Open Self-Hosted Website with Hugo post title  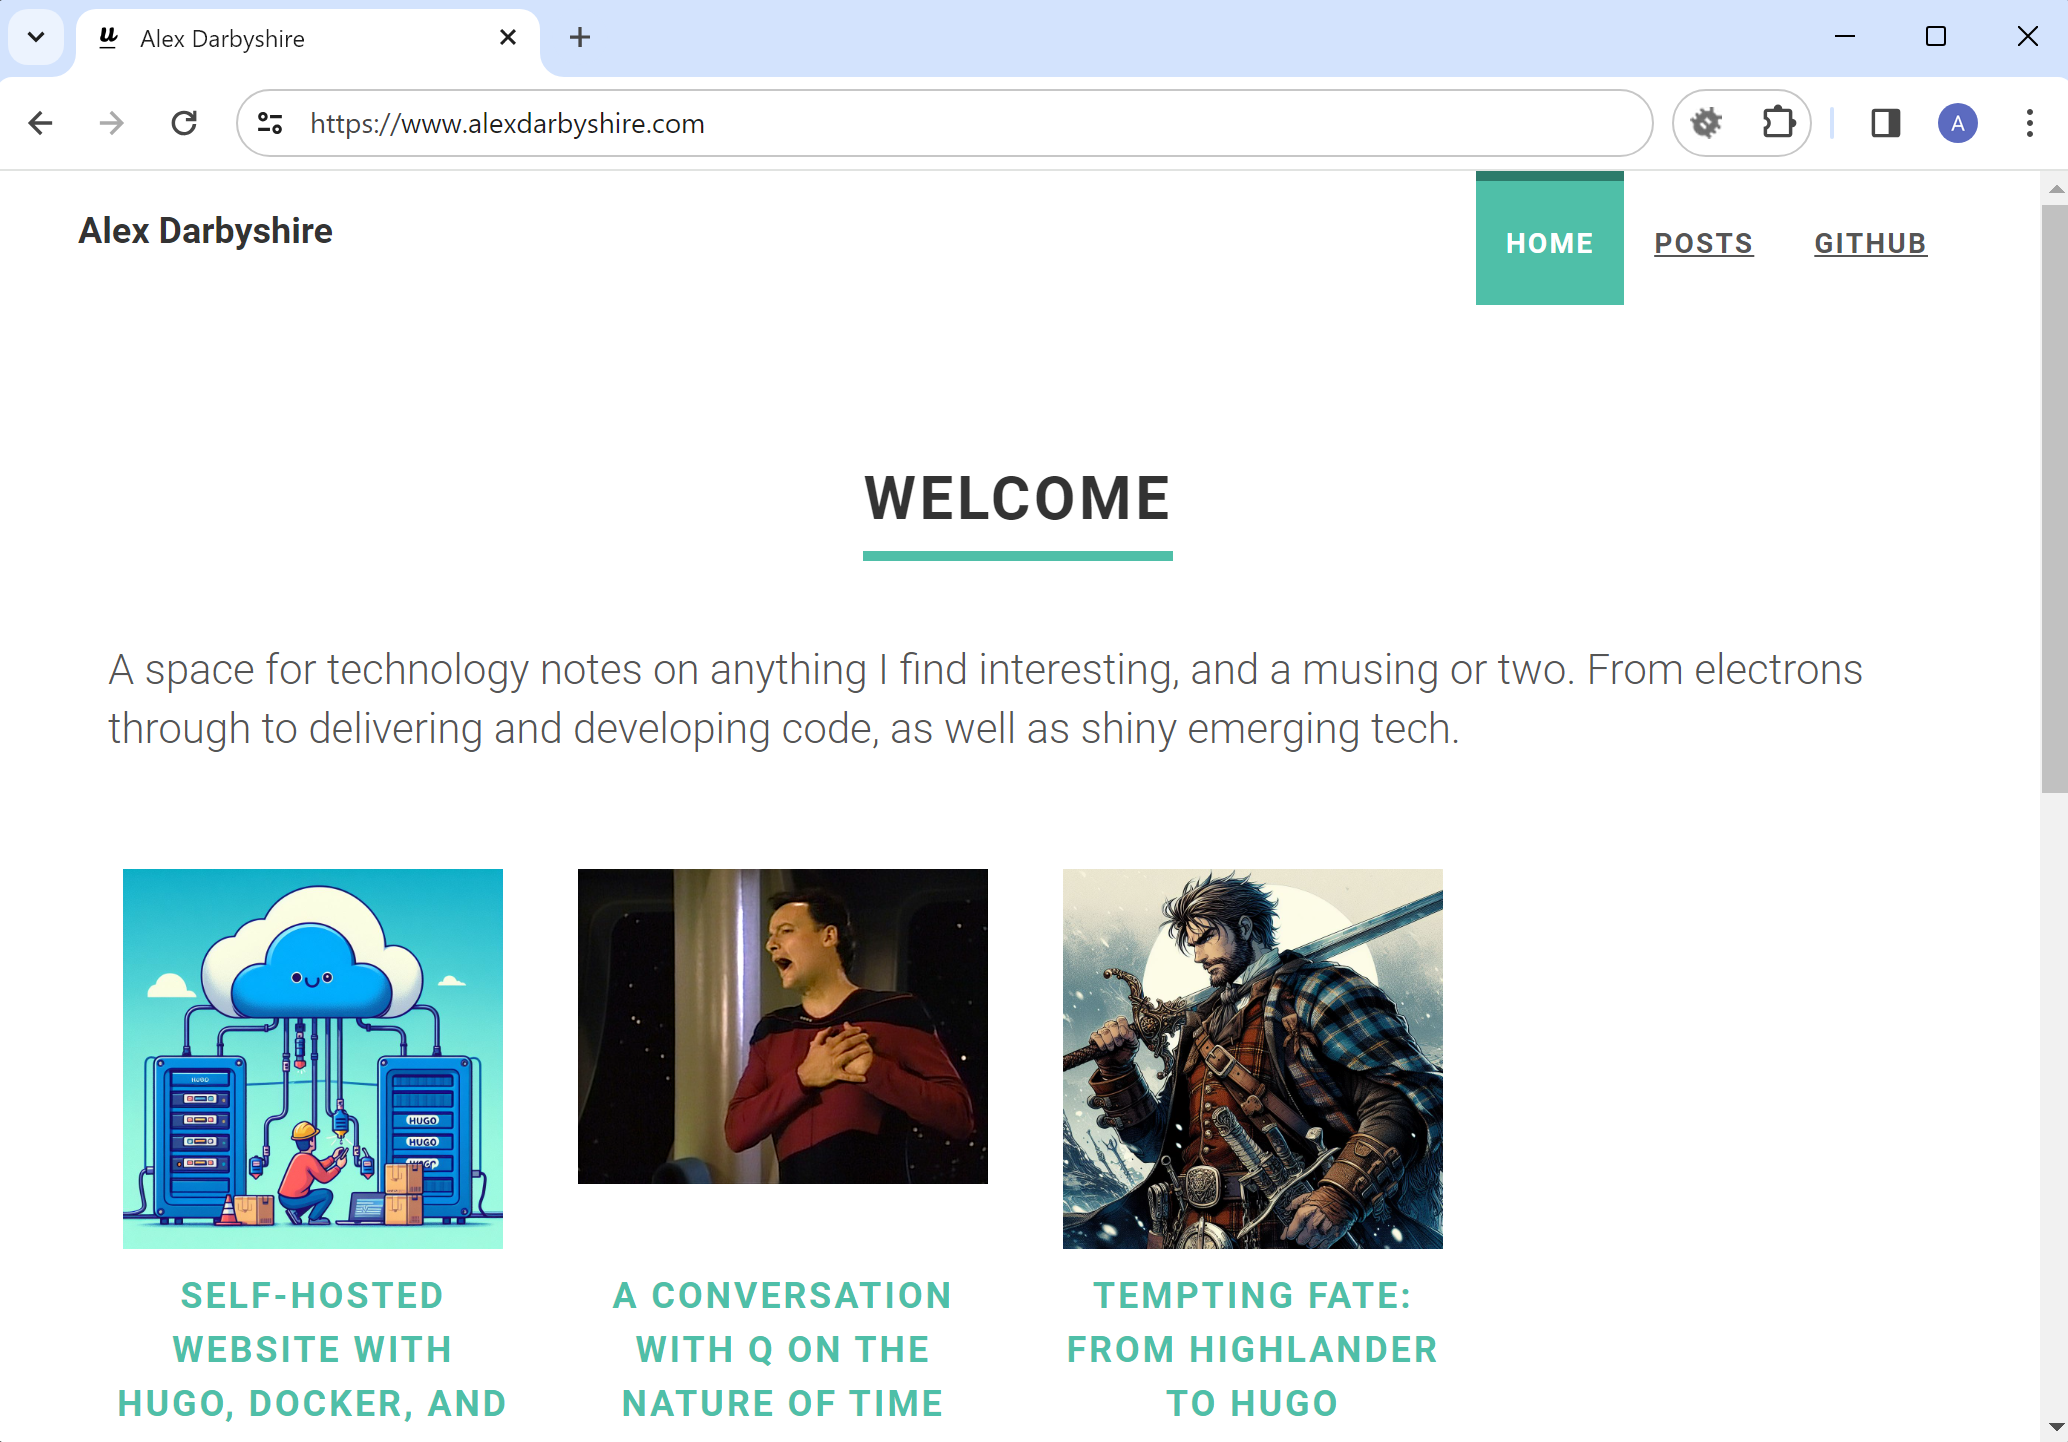(312, 1349)
